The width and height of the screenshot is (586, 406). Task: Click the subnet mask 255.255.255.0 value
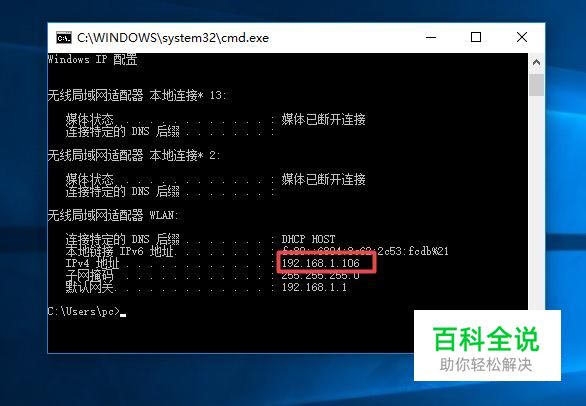[320, 276]
